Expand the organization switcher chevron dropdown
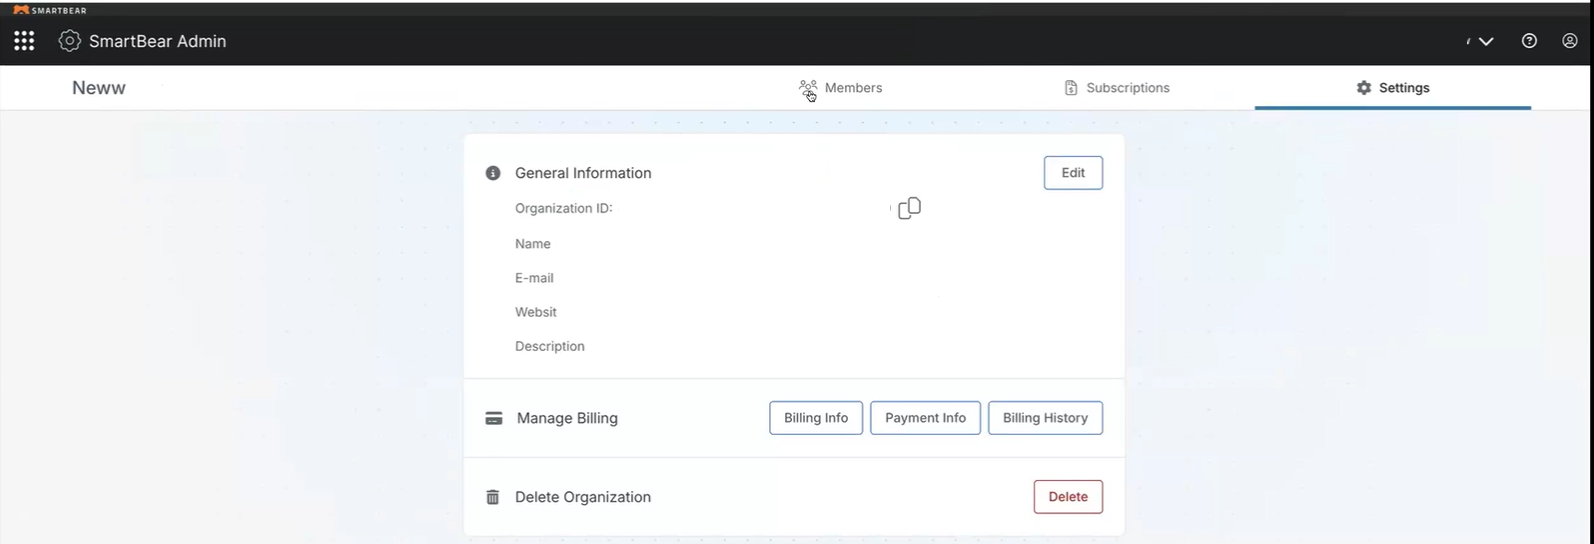This screenshot has height=544, width=1594. click(x=1486, y=41)
